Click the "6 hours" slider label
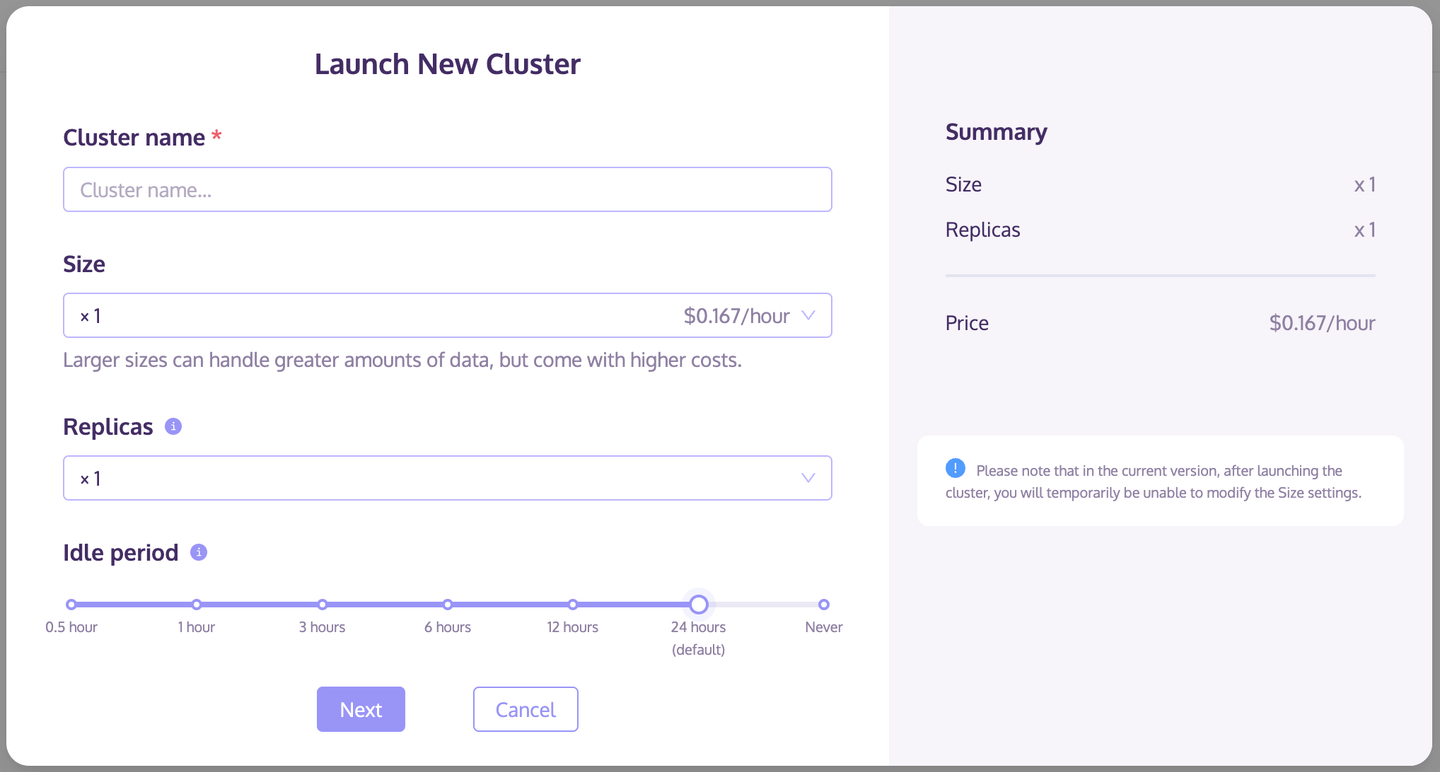 [447, 627]
